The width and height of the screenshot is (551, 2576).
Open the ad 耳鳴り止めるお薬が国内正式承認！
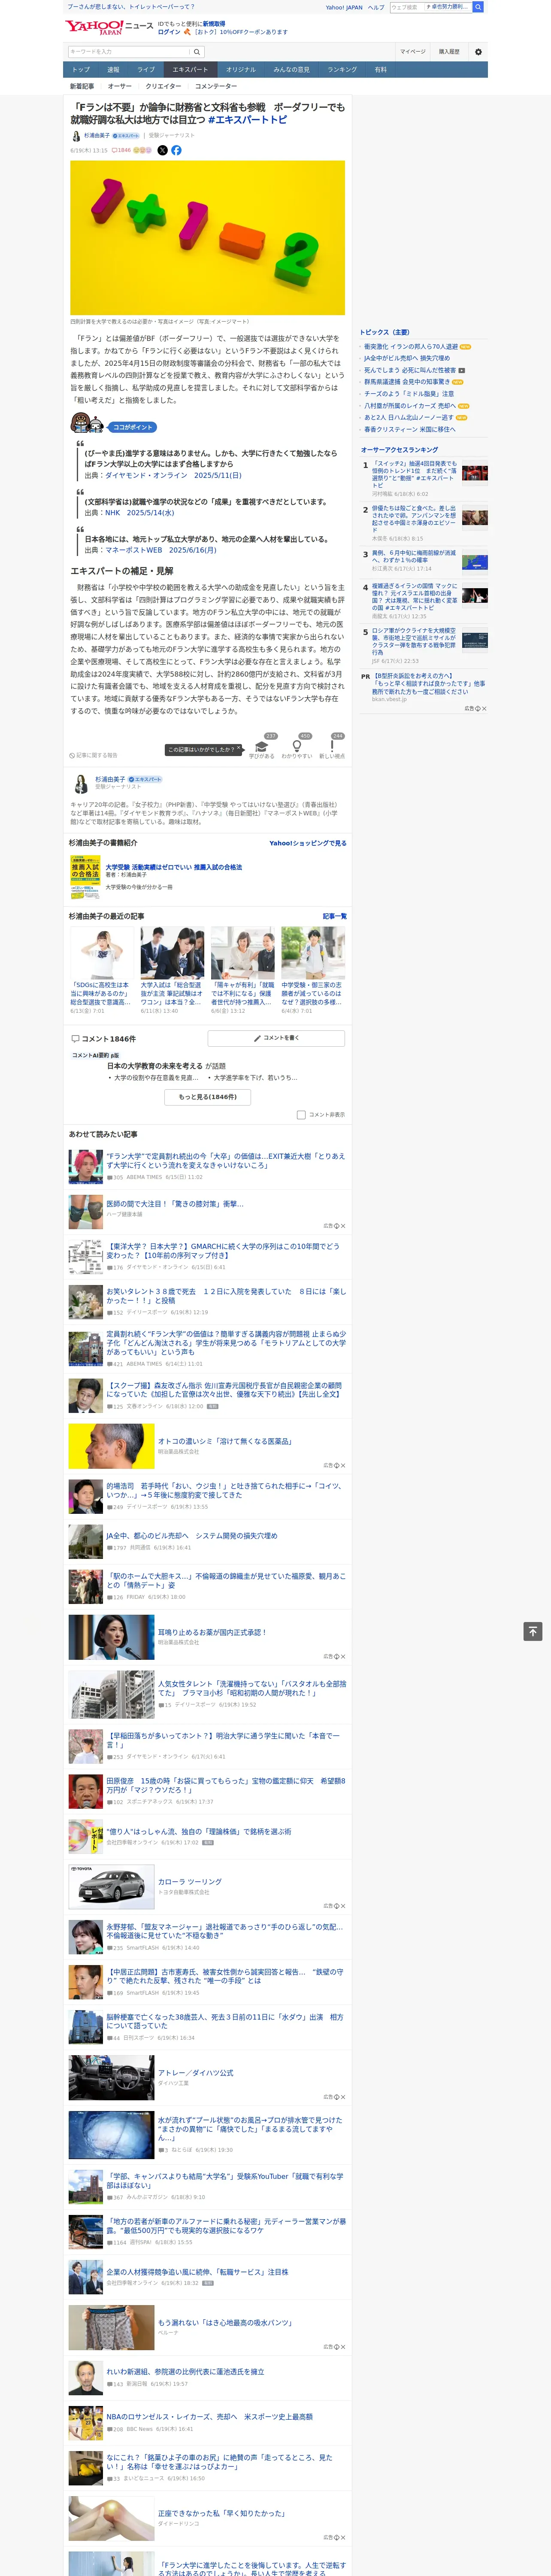[212, 1632]
